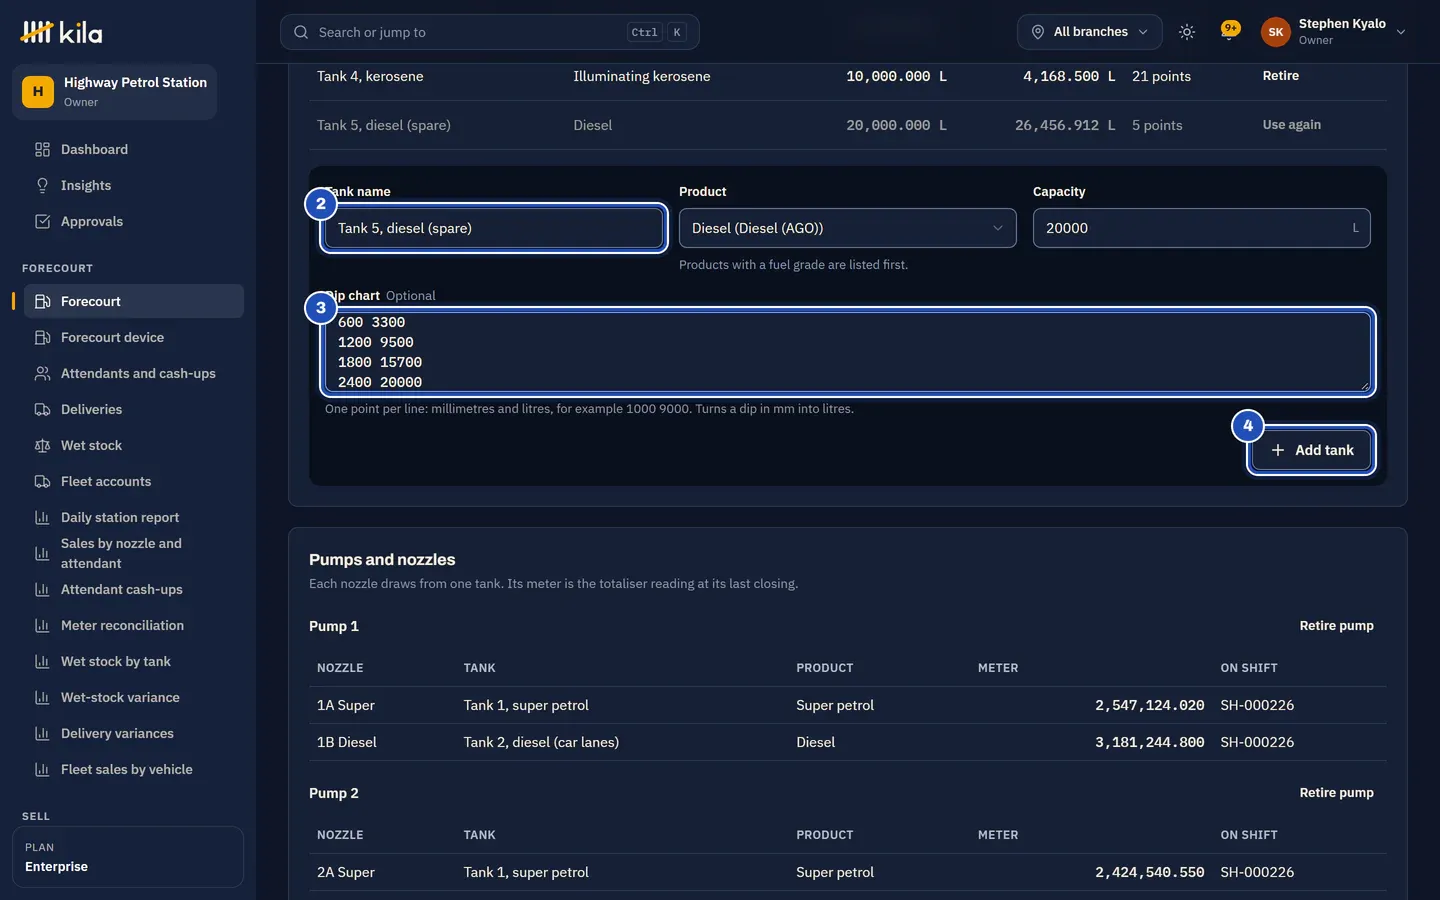The width and height of the screenshot is (1440, 900).
Task: Open the Forecourt menu item
Action: click(x=134, y=301)
